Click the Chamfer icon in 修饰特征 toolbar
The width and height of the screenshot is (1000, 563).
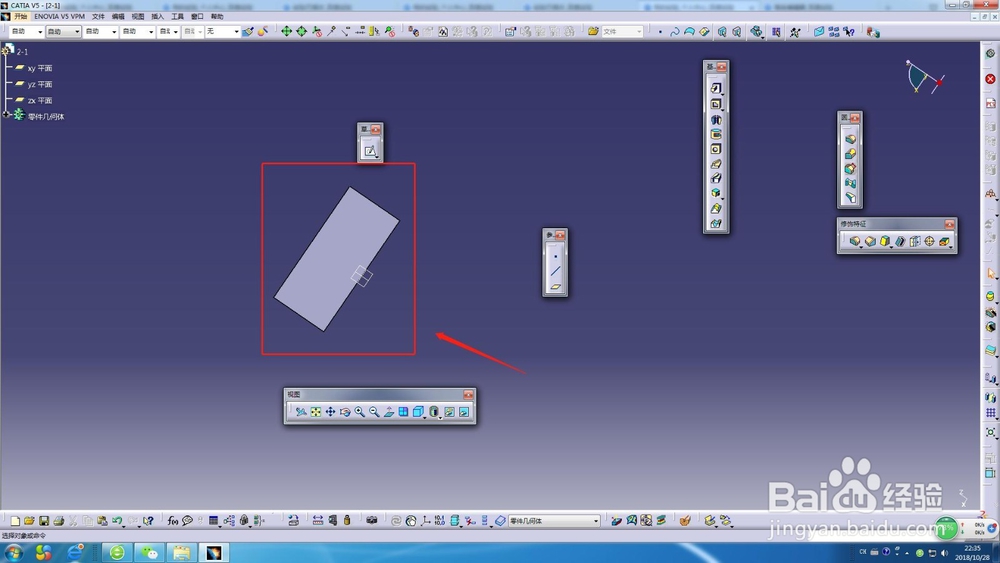870,242
